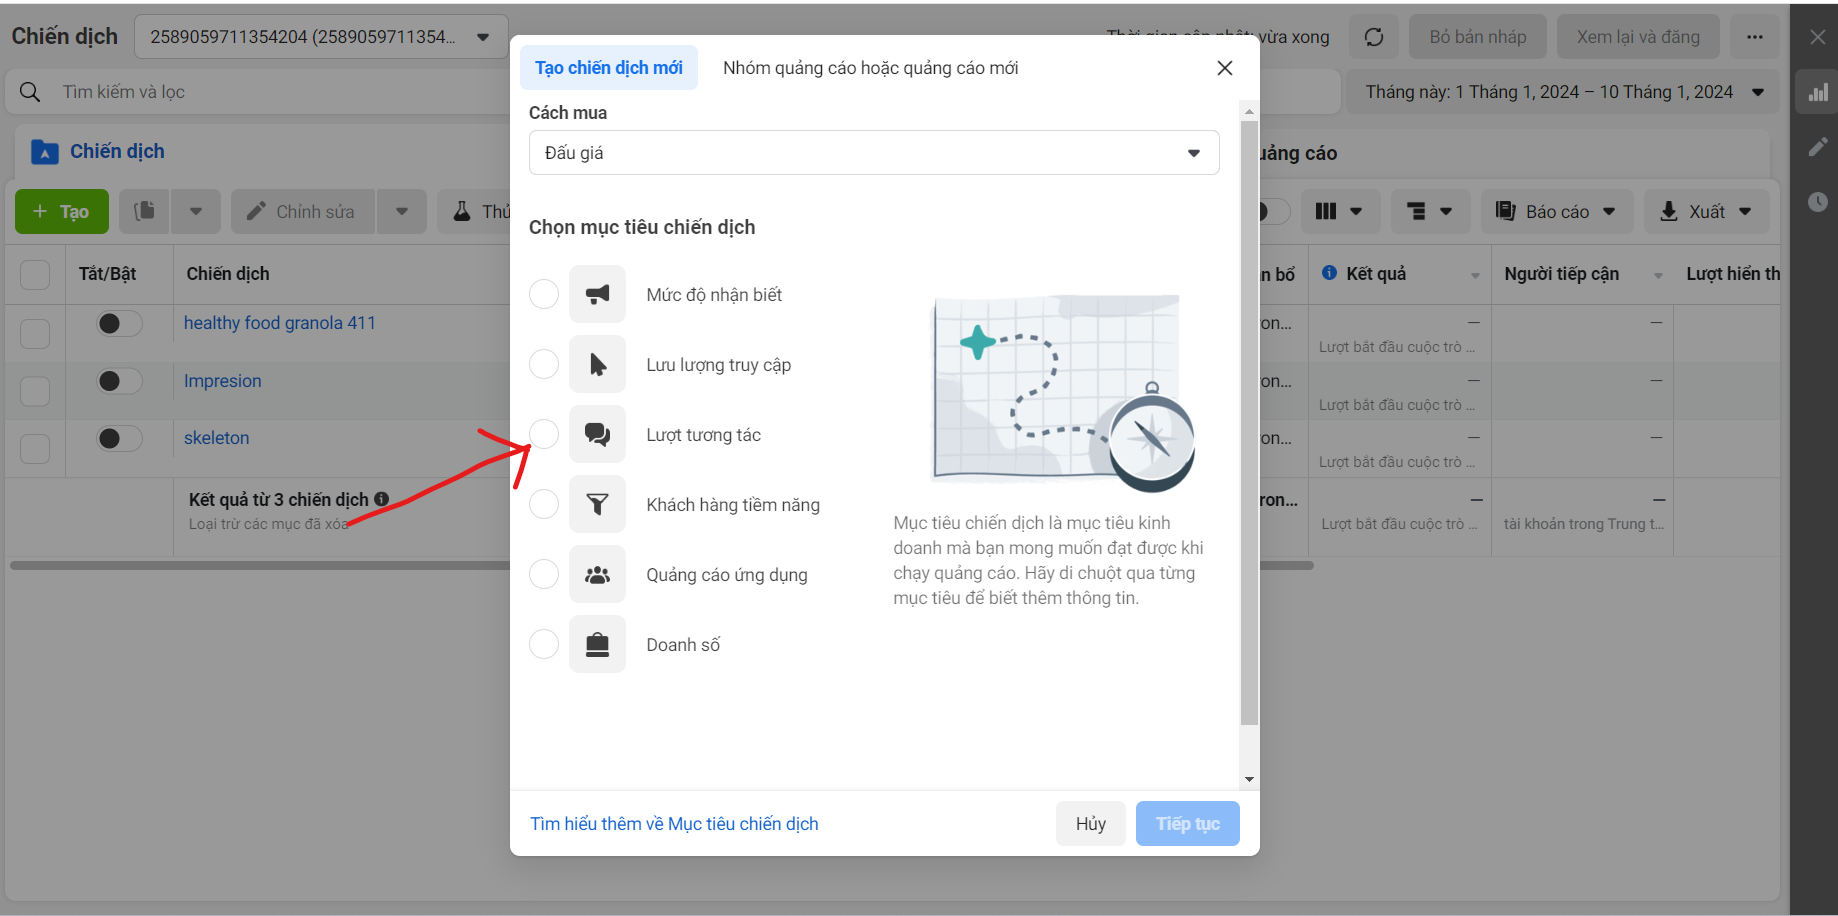Image resolution: width=1838 pixels, height=916 pixels.
Task: Toggle the healthy food granola 411 campaign switch
Action: 119,323
